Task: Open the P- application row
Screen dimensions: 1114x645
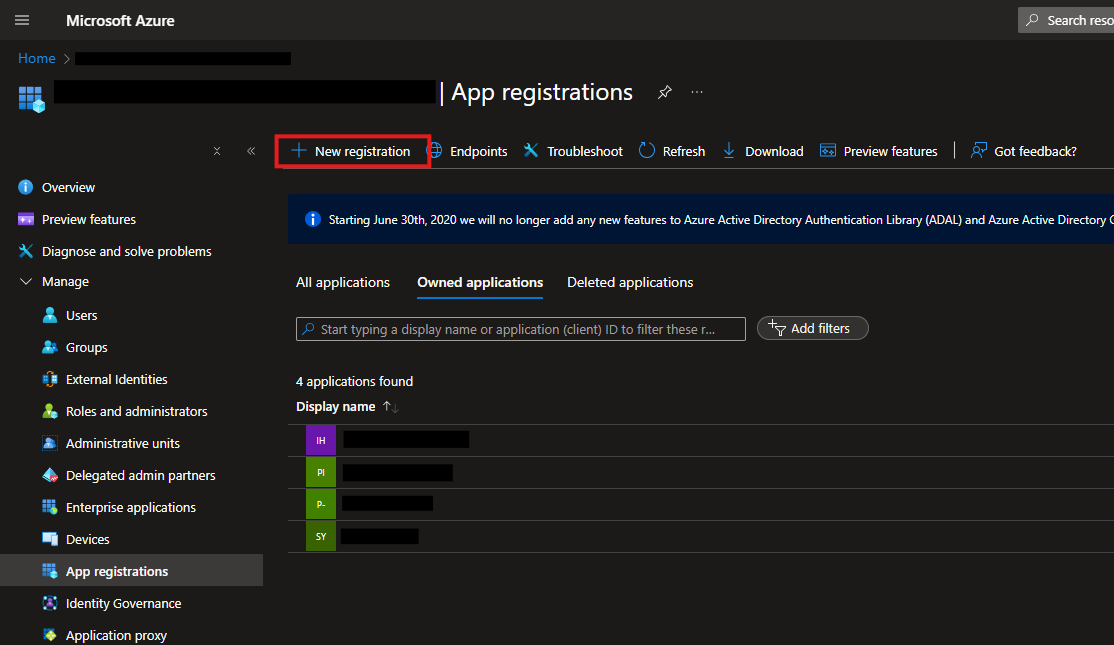Action: [701, 504]
